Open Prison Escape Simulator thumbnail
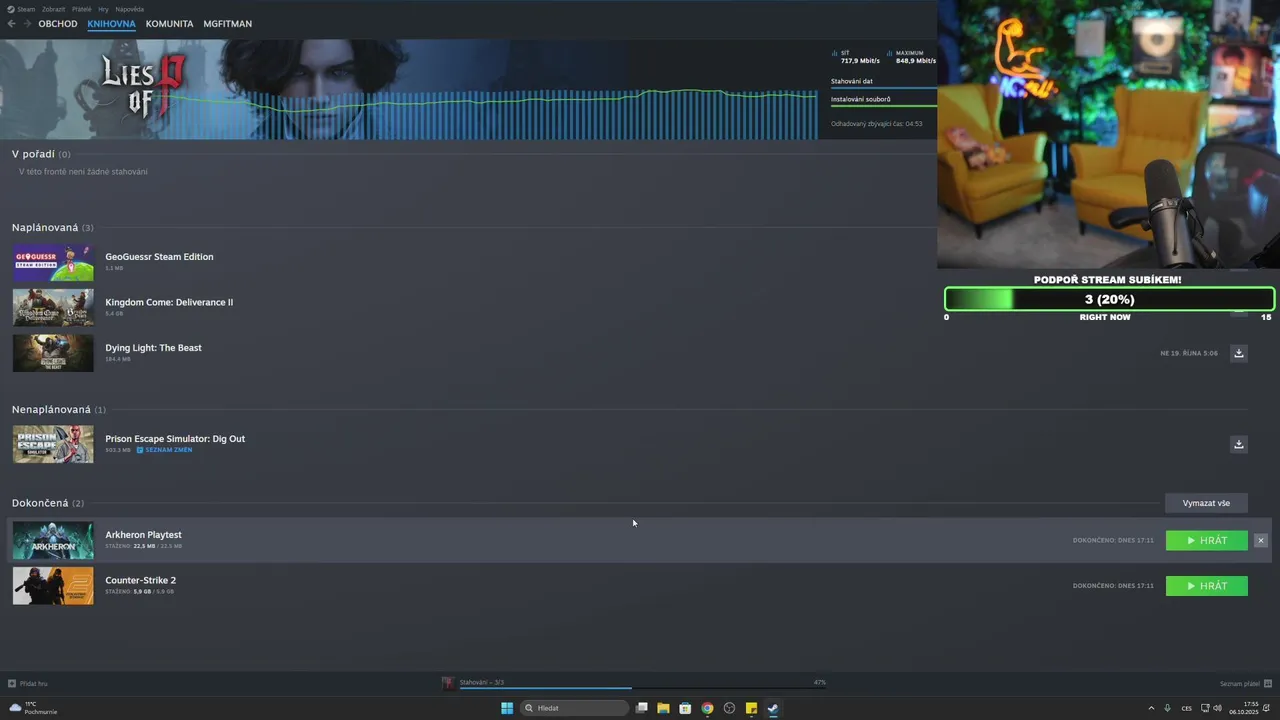1280x720 pixels. [x=53, y=444]
